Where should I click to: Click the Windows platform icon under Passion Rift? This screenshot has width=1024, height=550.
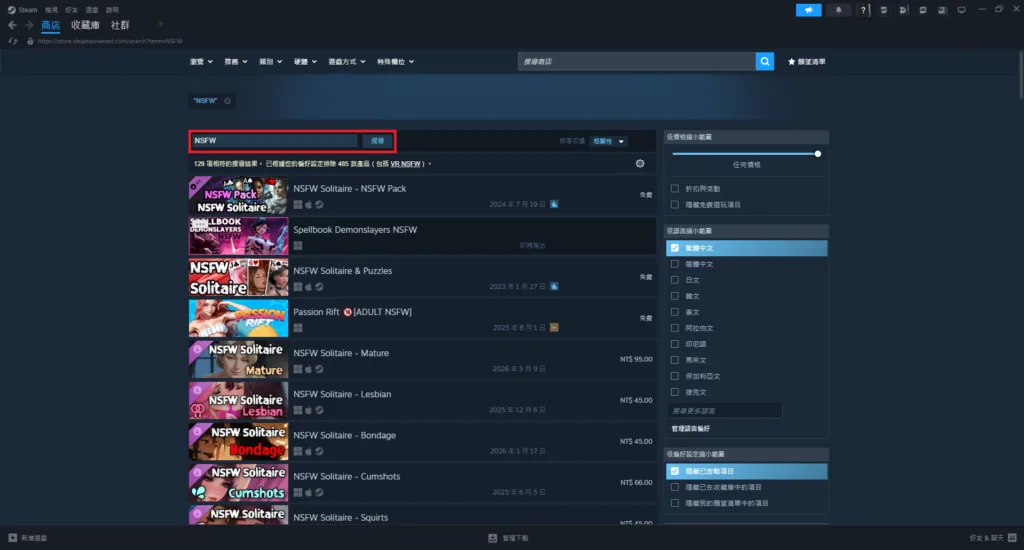coord(298,328)
